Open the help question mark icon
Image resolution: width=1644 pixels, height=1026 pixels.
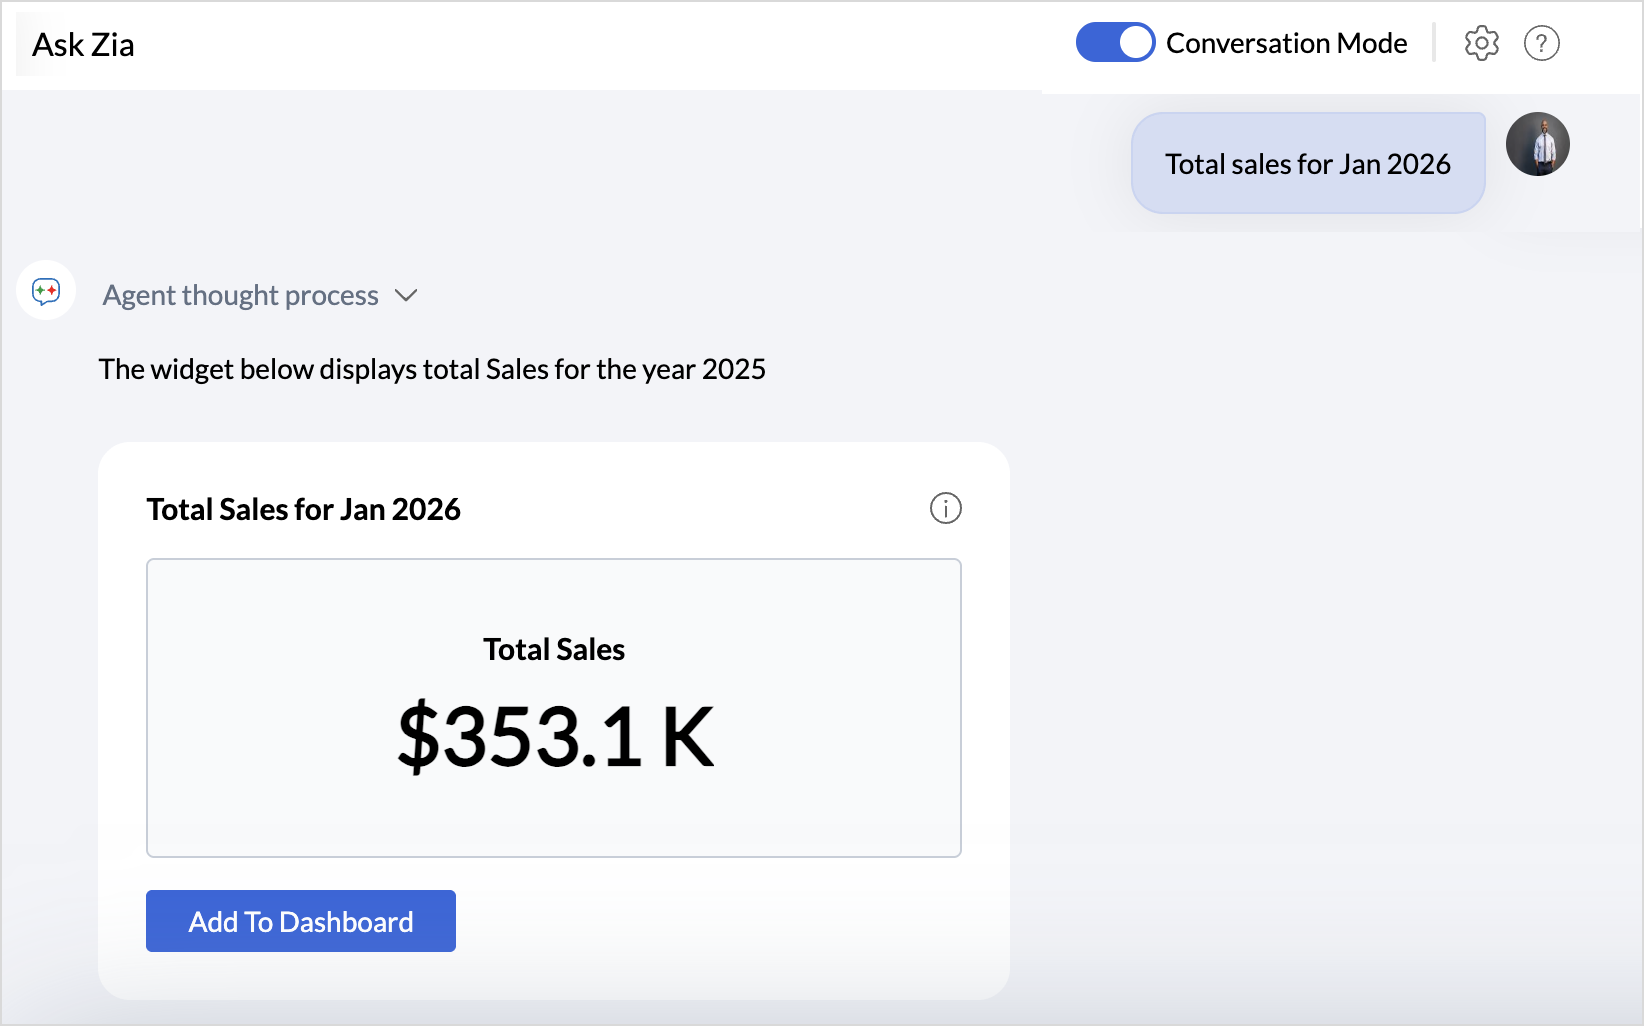pos(1541,43)
